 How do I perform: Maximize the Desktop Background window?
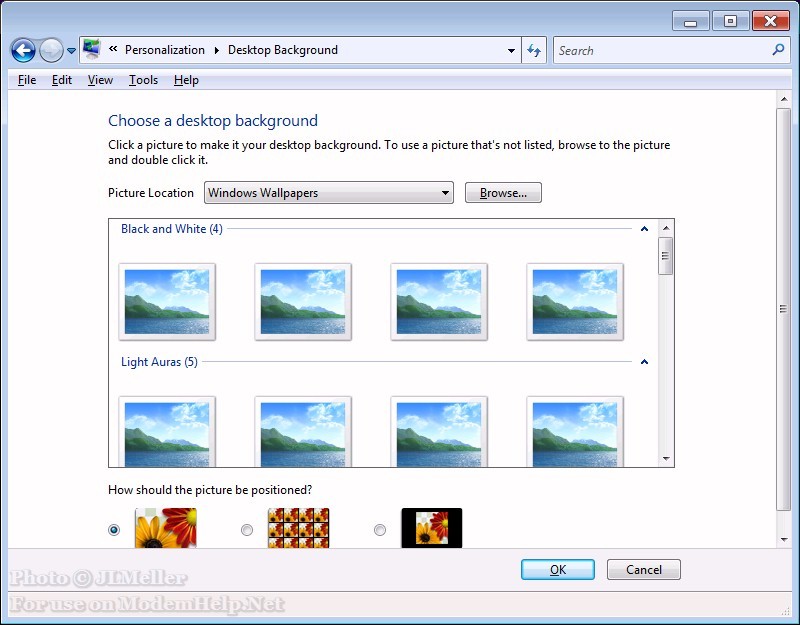pyautogui.click(x=731, y=21)
